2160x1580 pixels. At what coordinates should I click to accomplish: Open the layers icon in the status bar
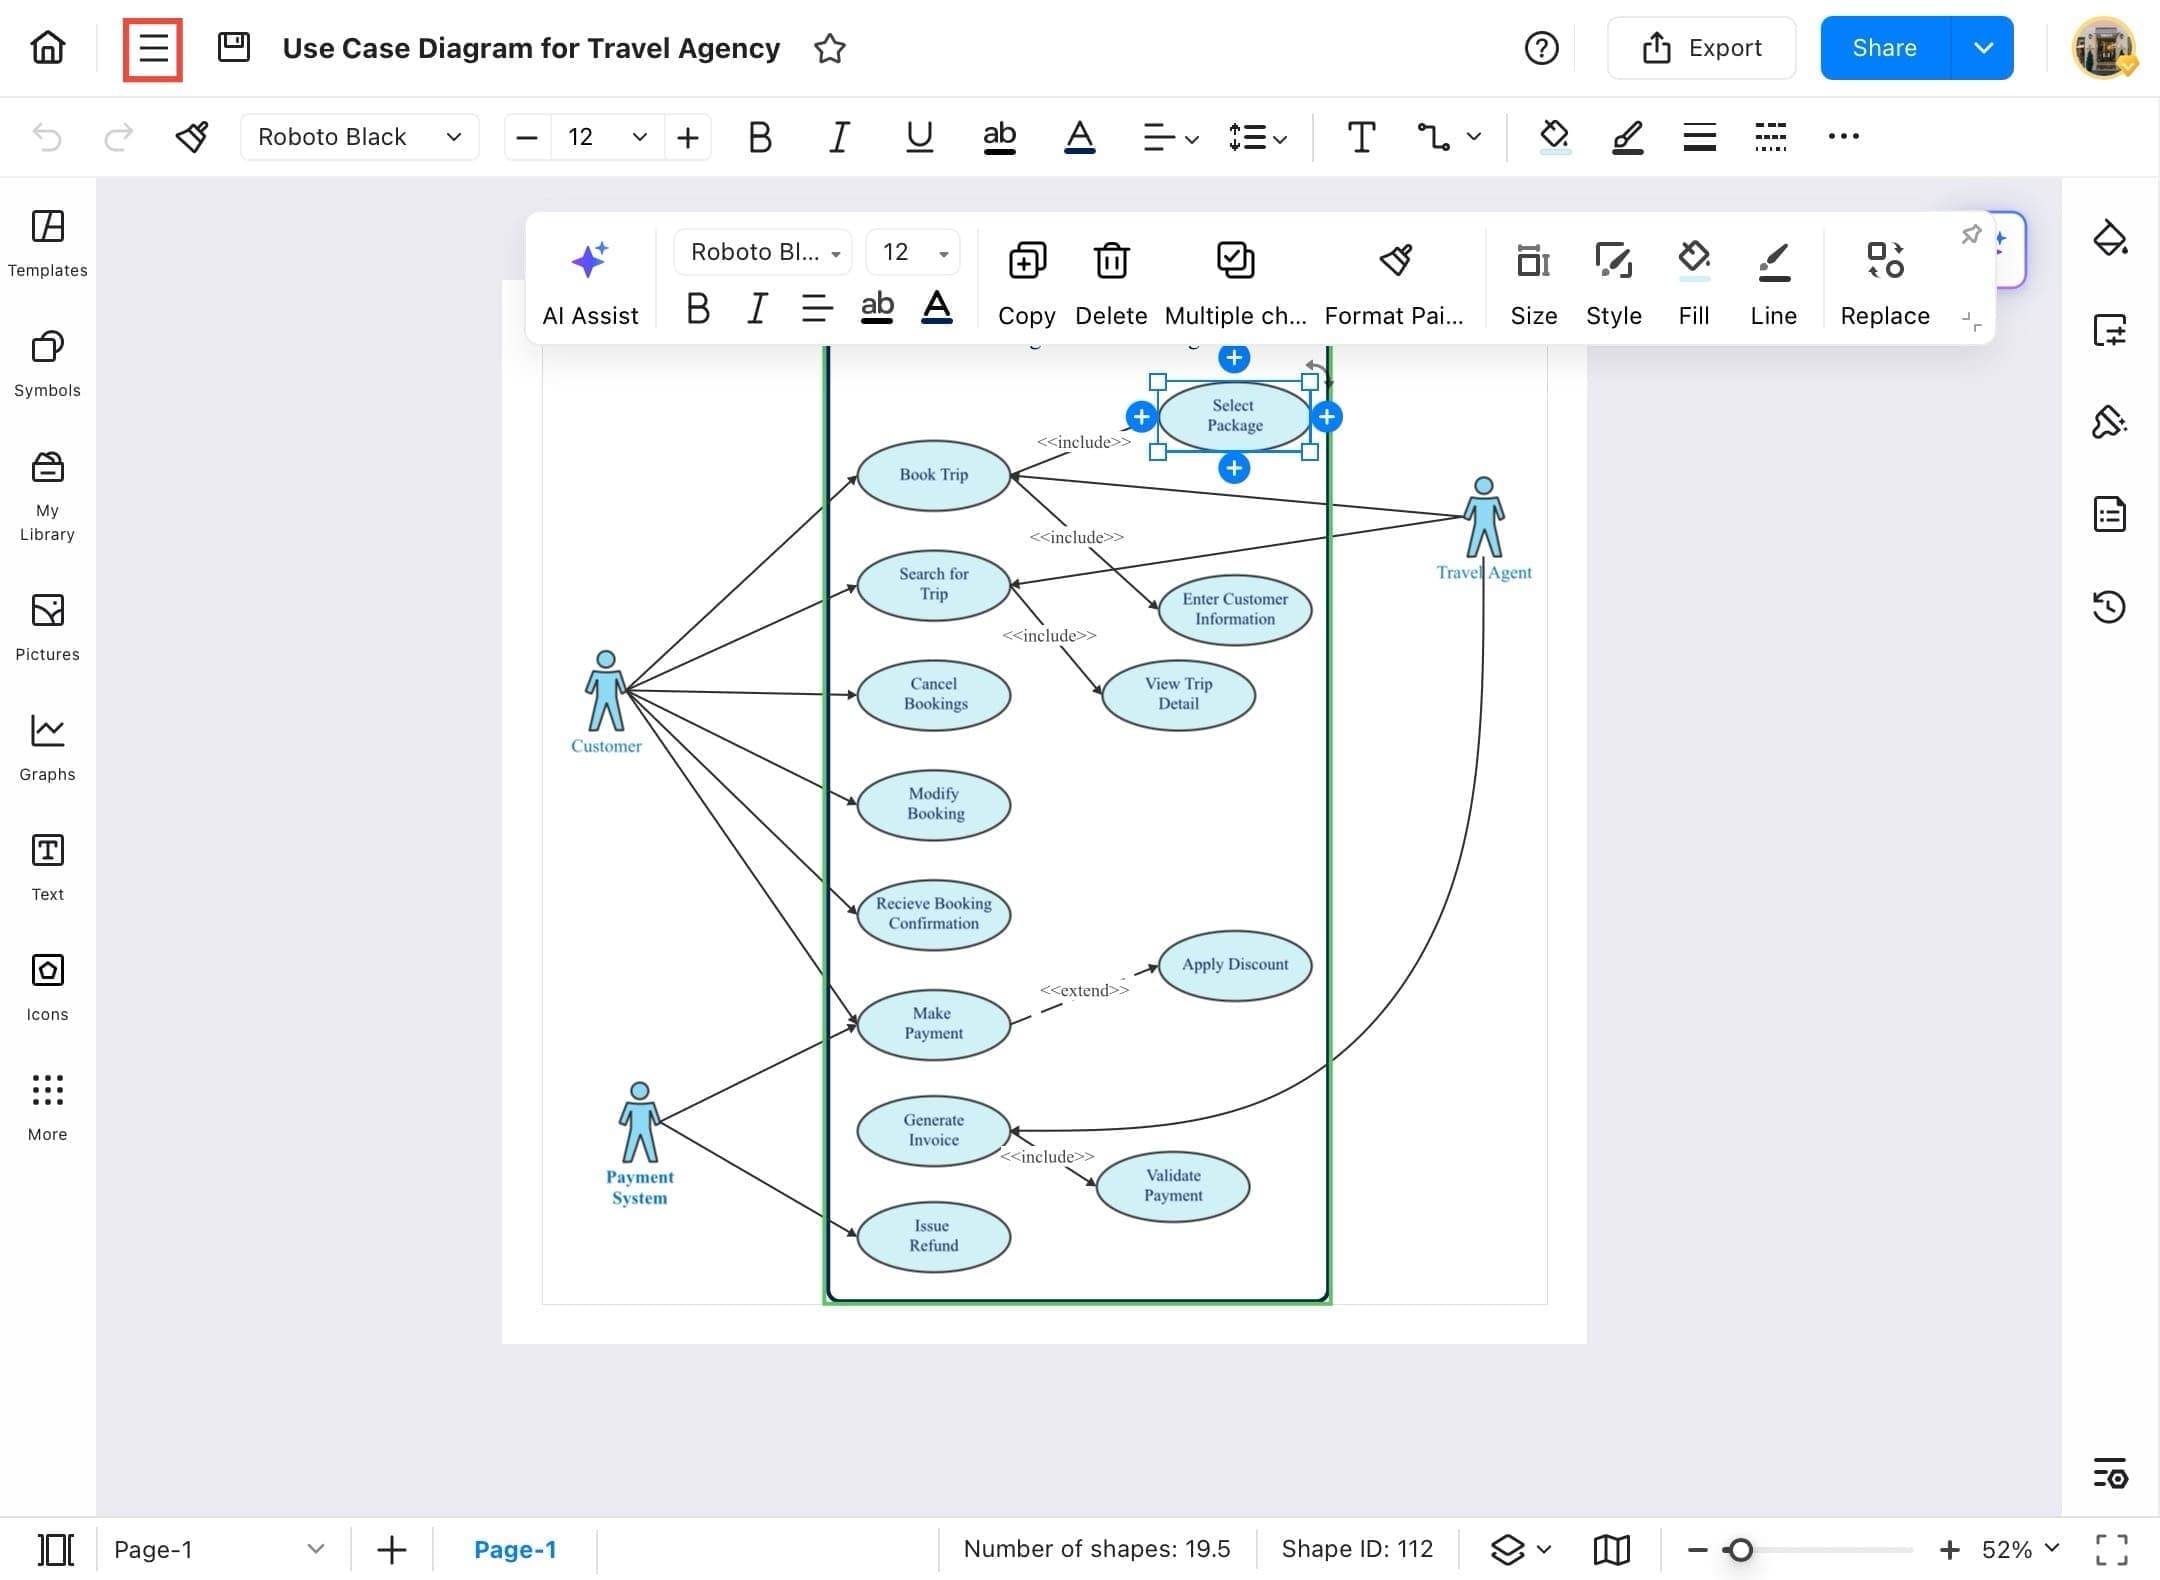pos(1508,1549)
